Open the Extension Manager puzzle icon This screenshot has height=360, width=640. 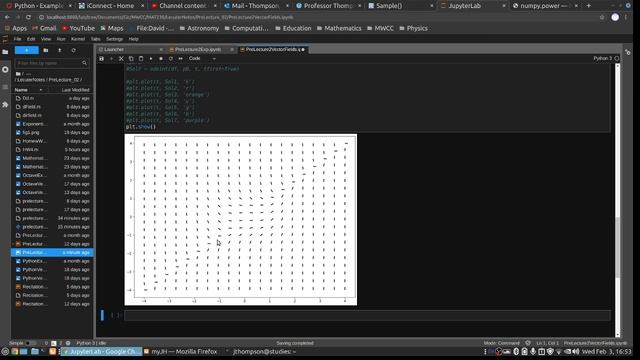[x=5, y=105]
